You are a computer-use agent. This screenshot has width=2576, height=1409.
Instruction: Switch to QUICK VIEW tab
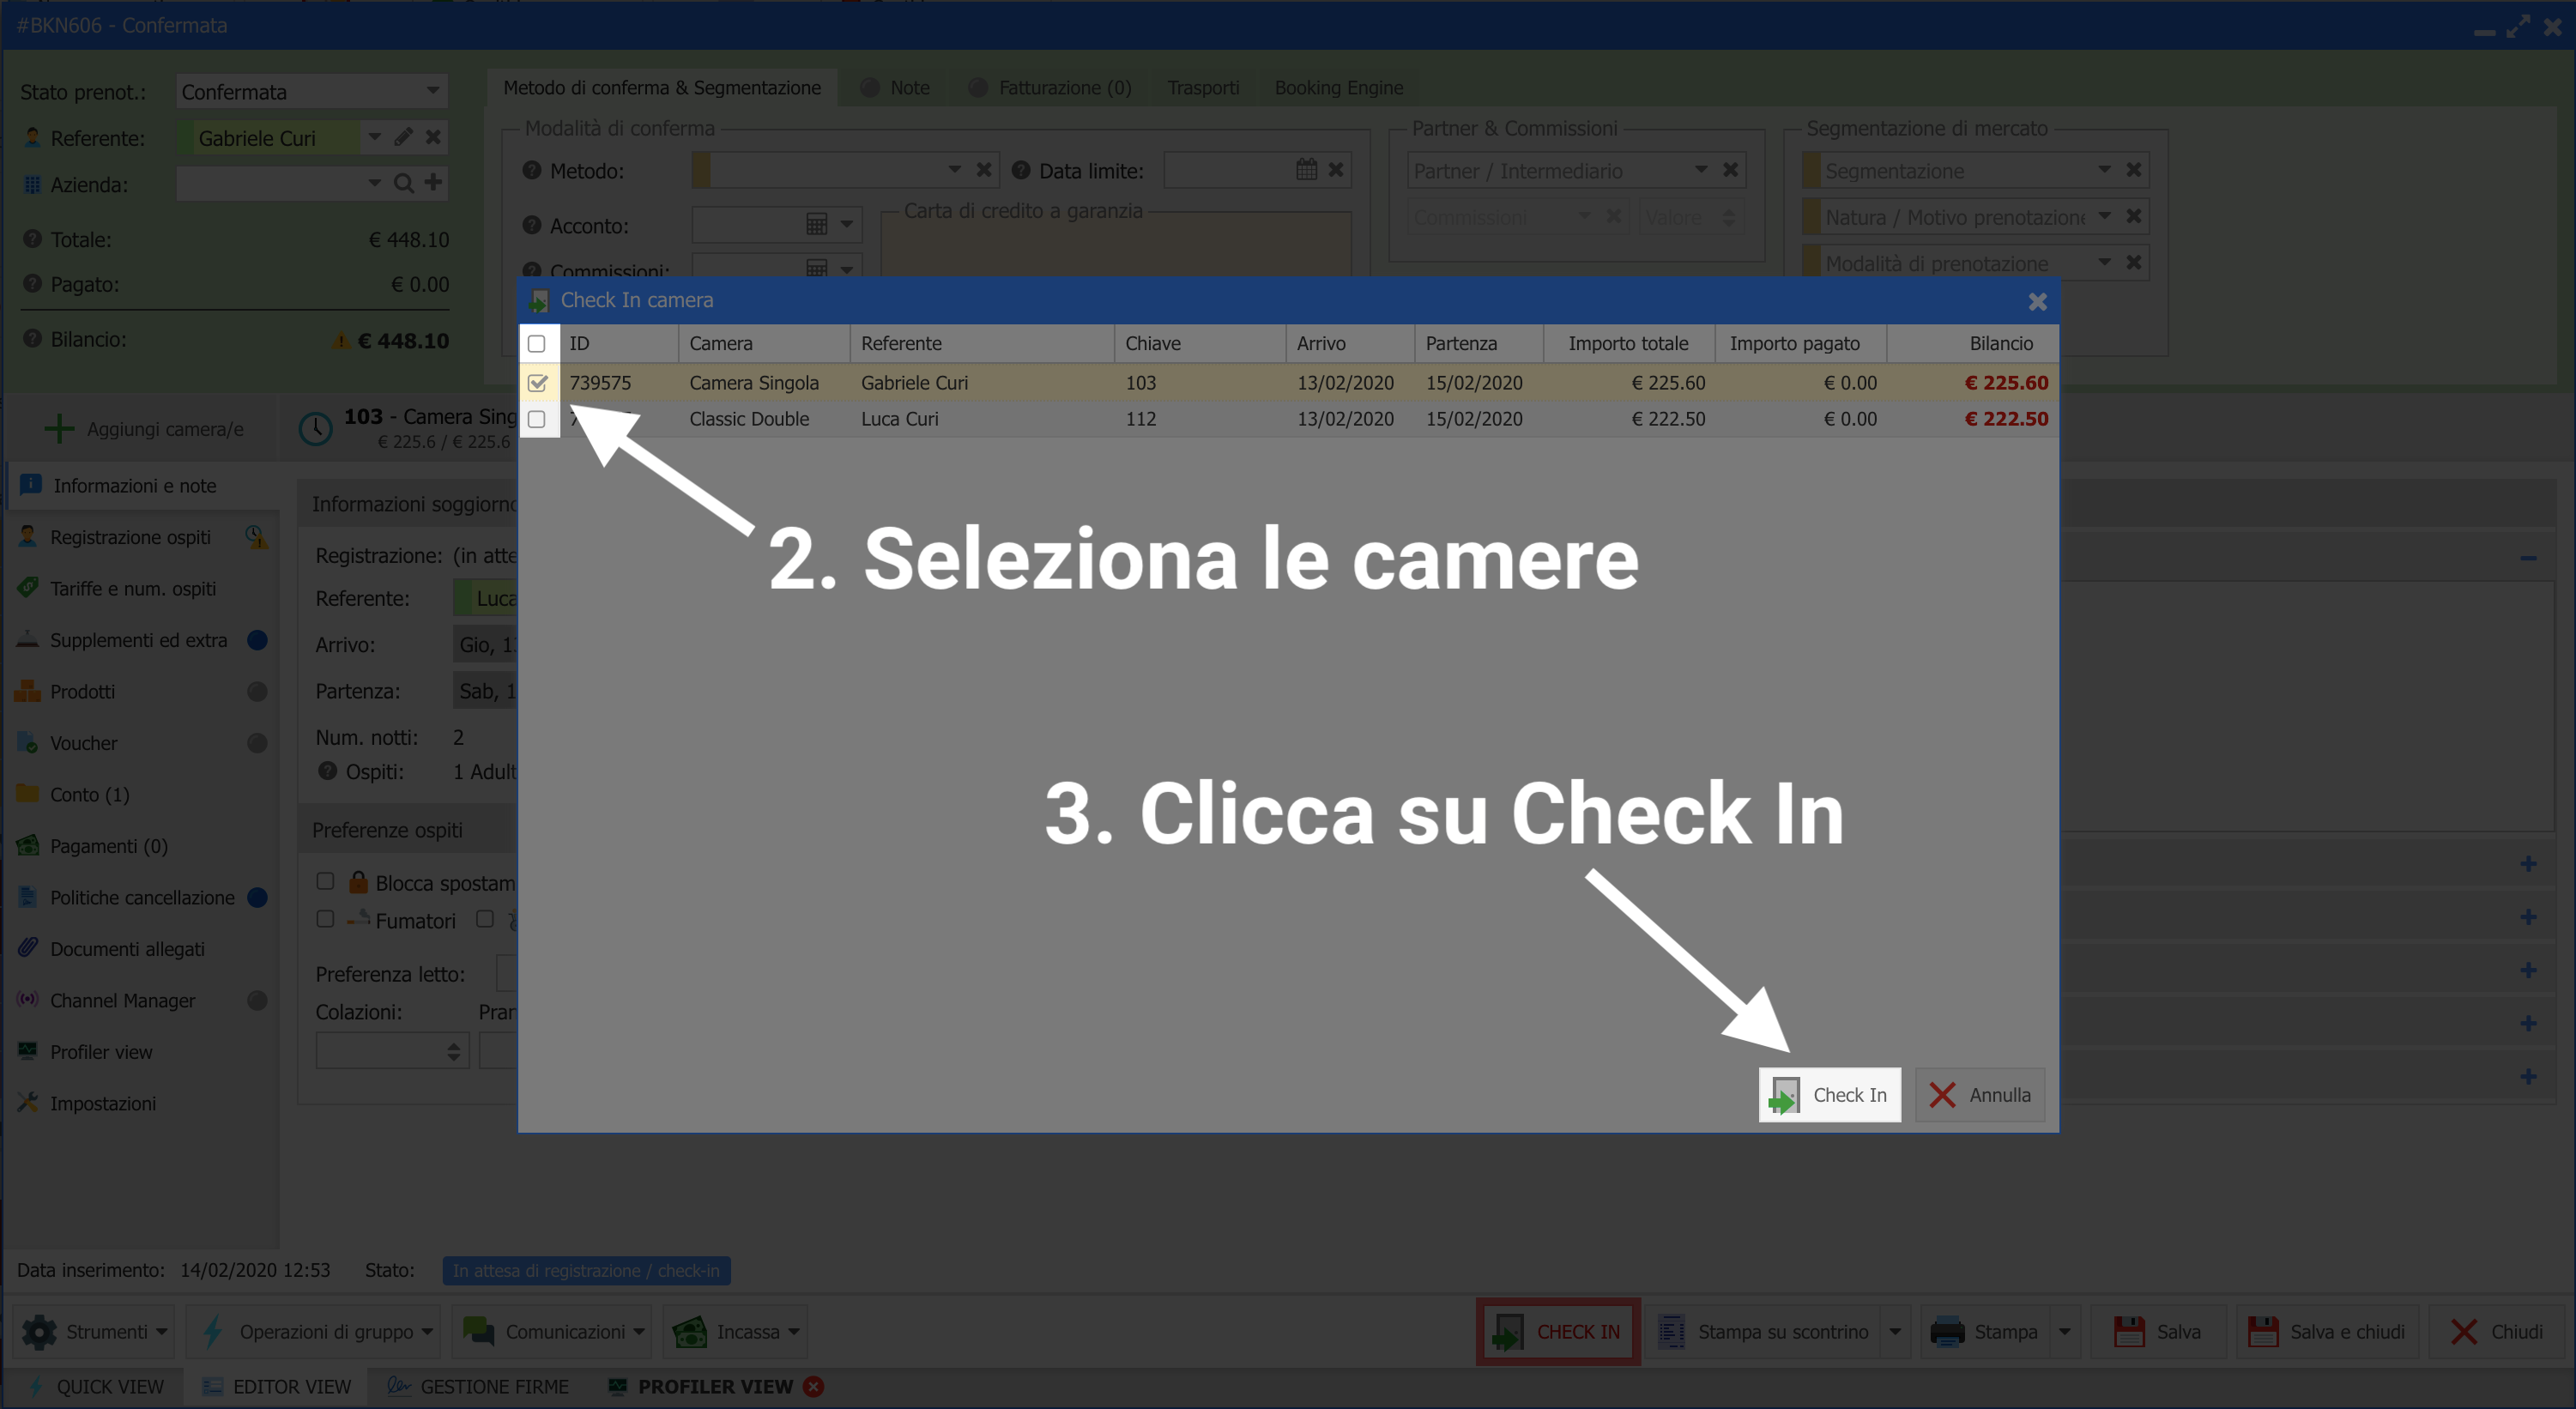[x=95, y=1386]
